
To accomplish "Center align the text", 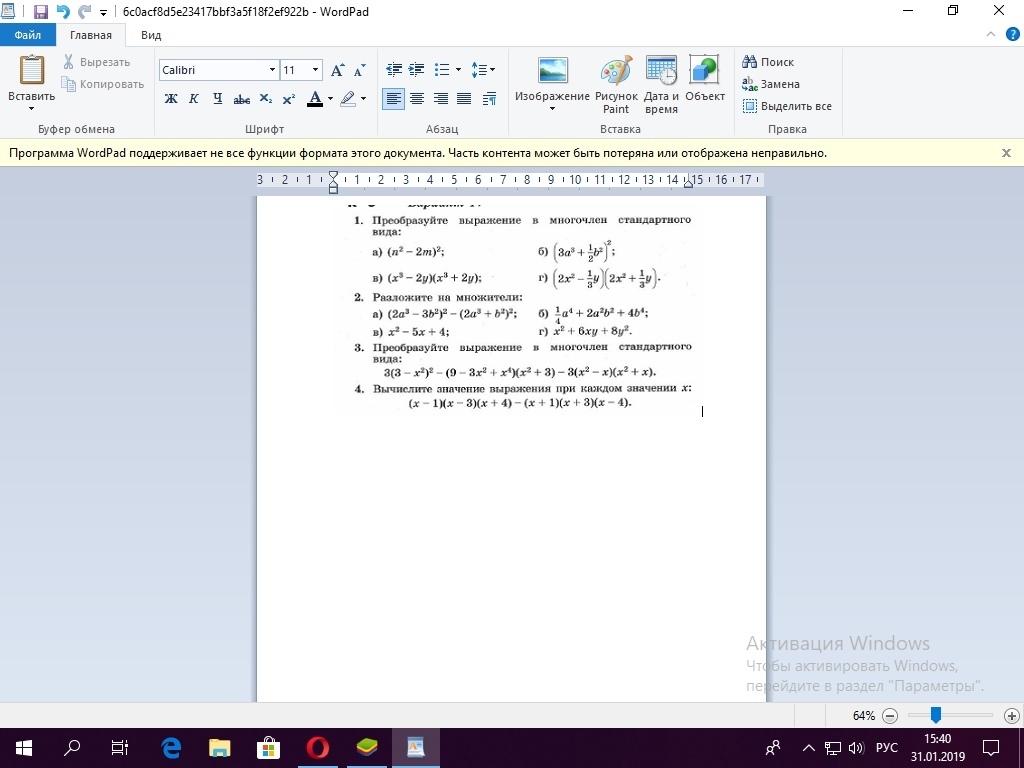I will pyautogui.click(x=417, y=99).
